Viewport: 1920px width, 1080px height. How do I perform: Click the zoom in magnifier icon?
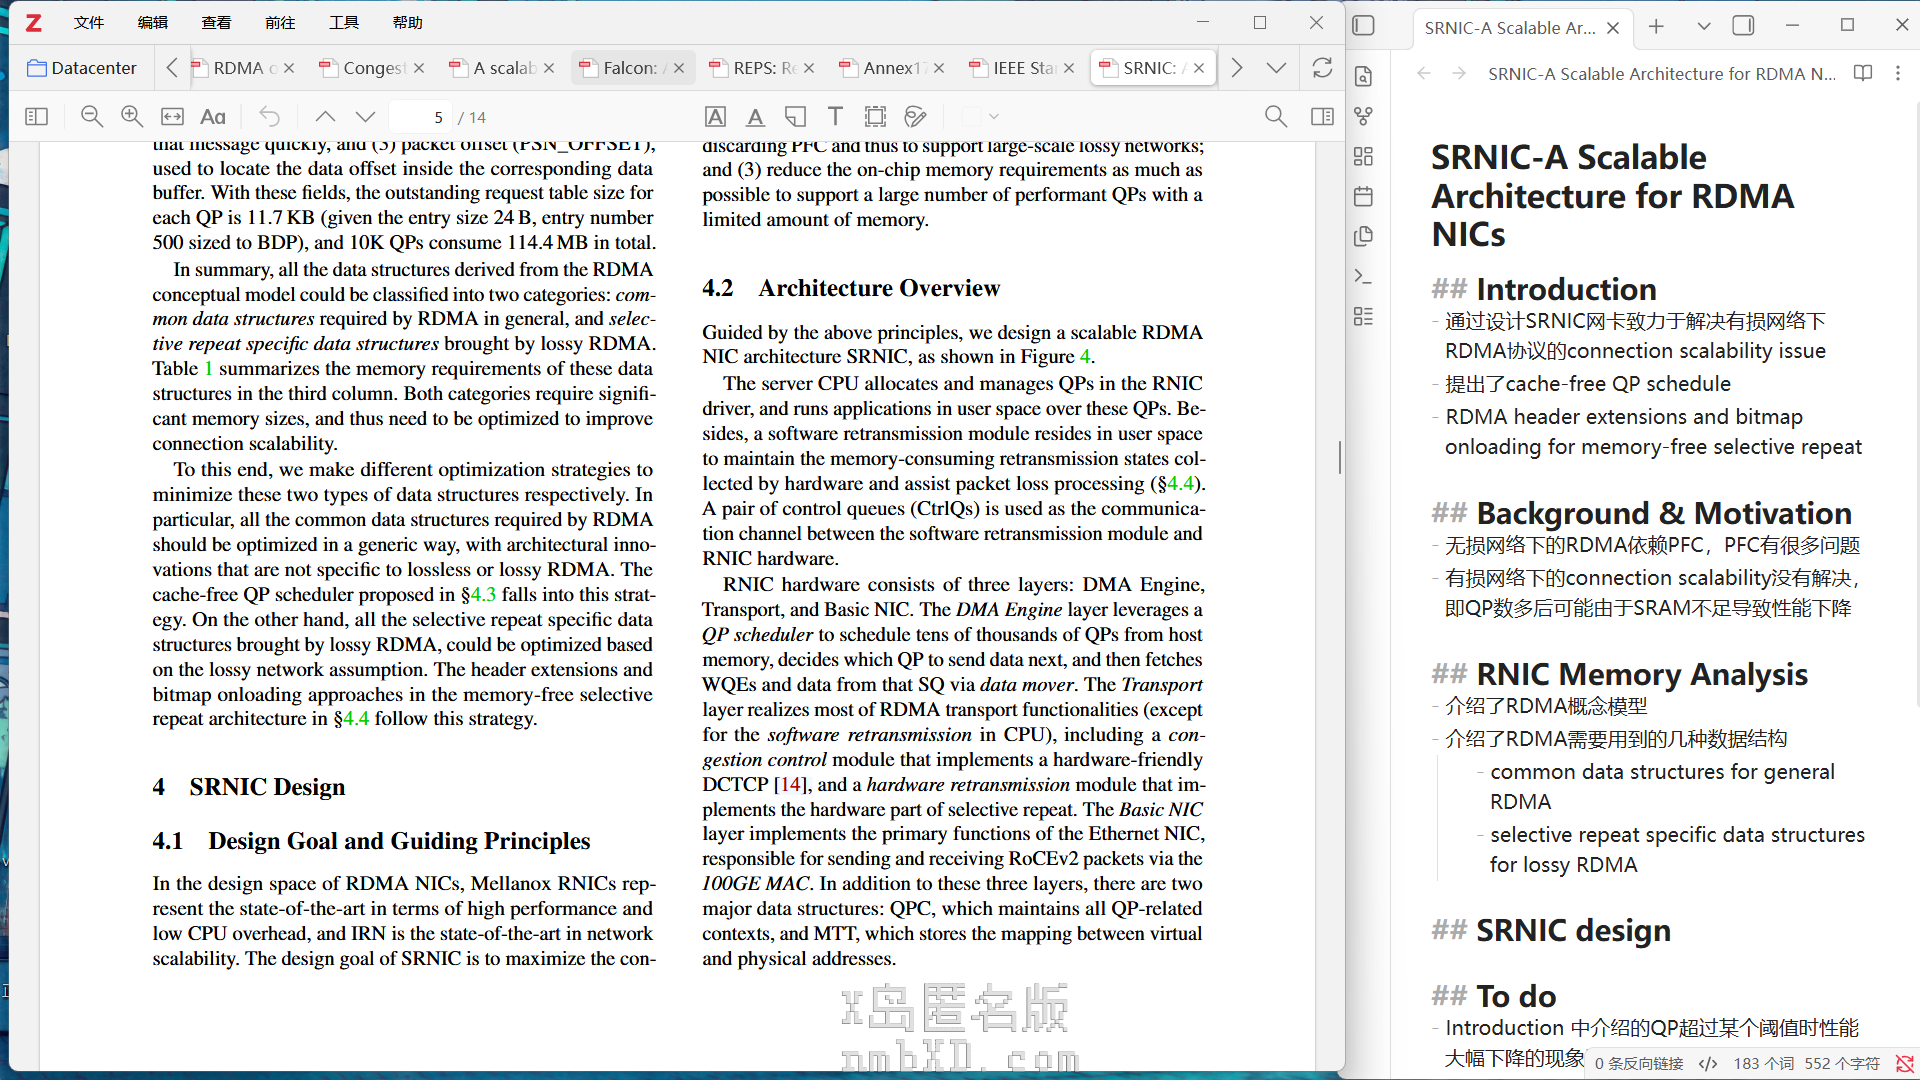pos(131,117)
